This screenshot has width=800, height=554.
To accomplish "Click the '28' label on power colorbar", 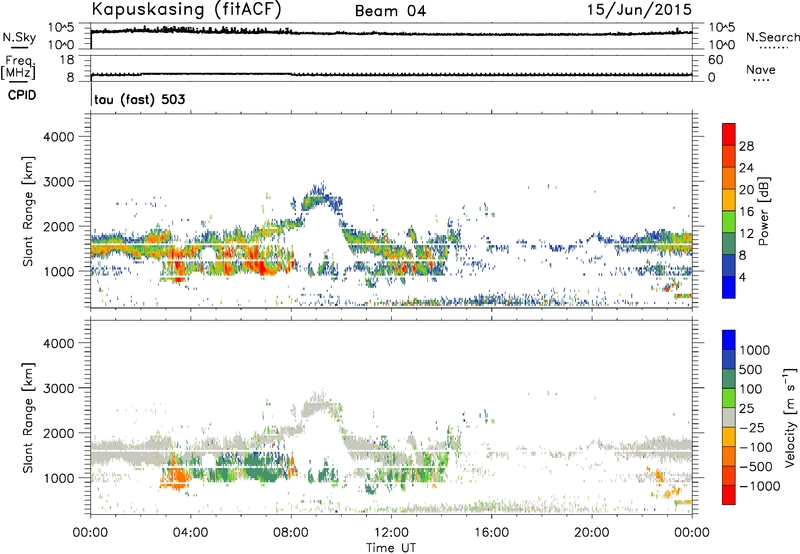I will [746, 146].
